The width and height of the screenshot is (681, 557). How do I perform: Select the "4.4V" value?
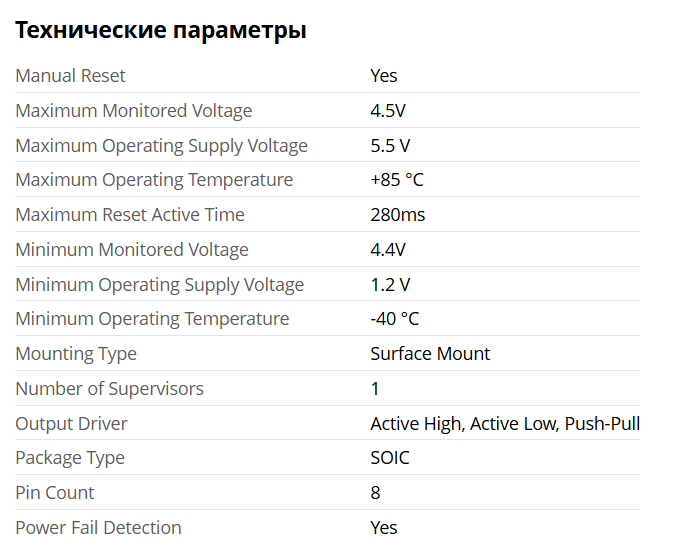point(388,250)
